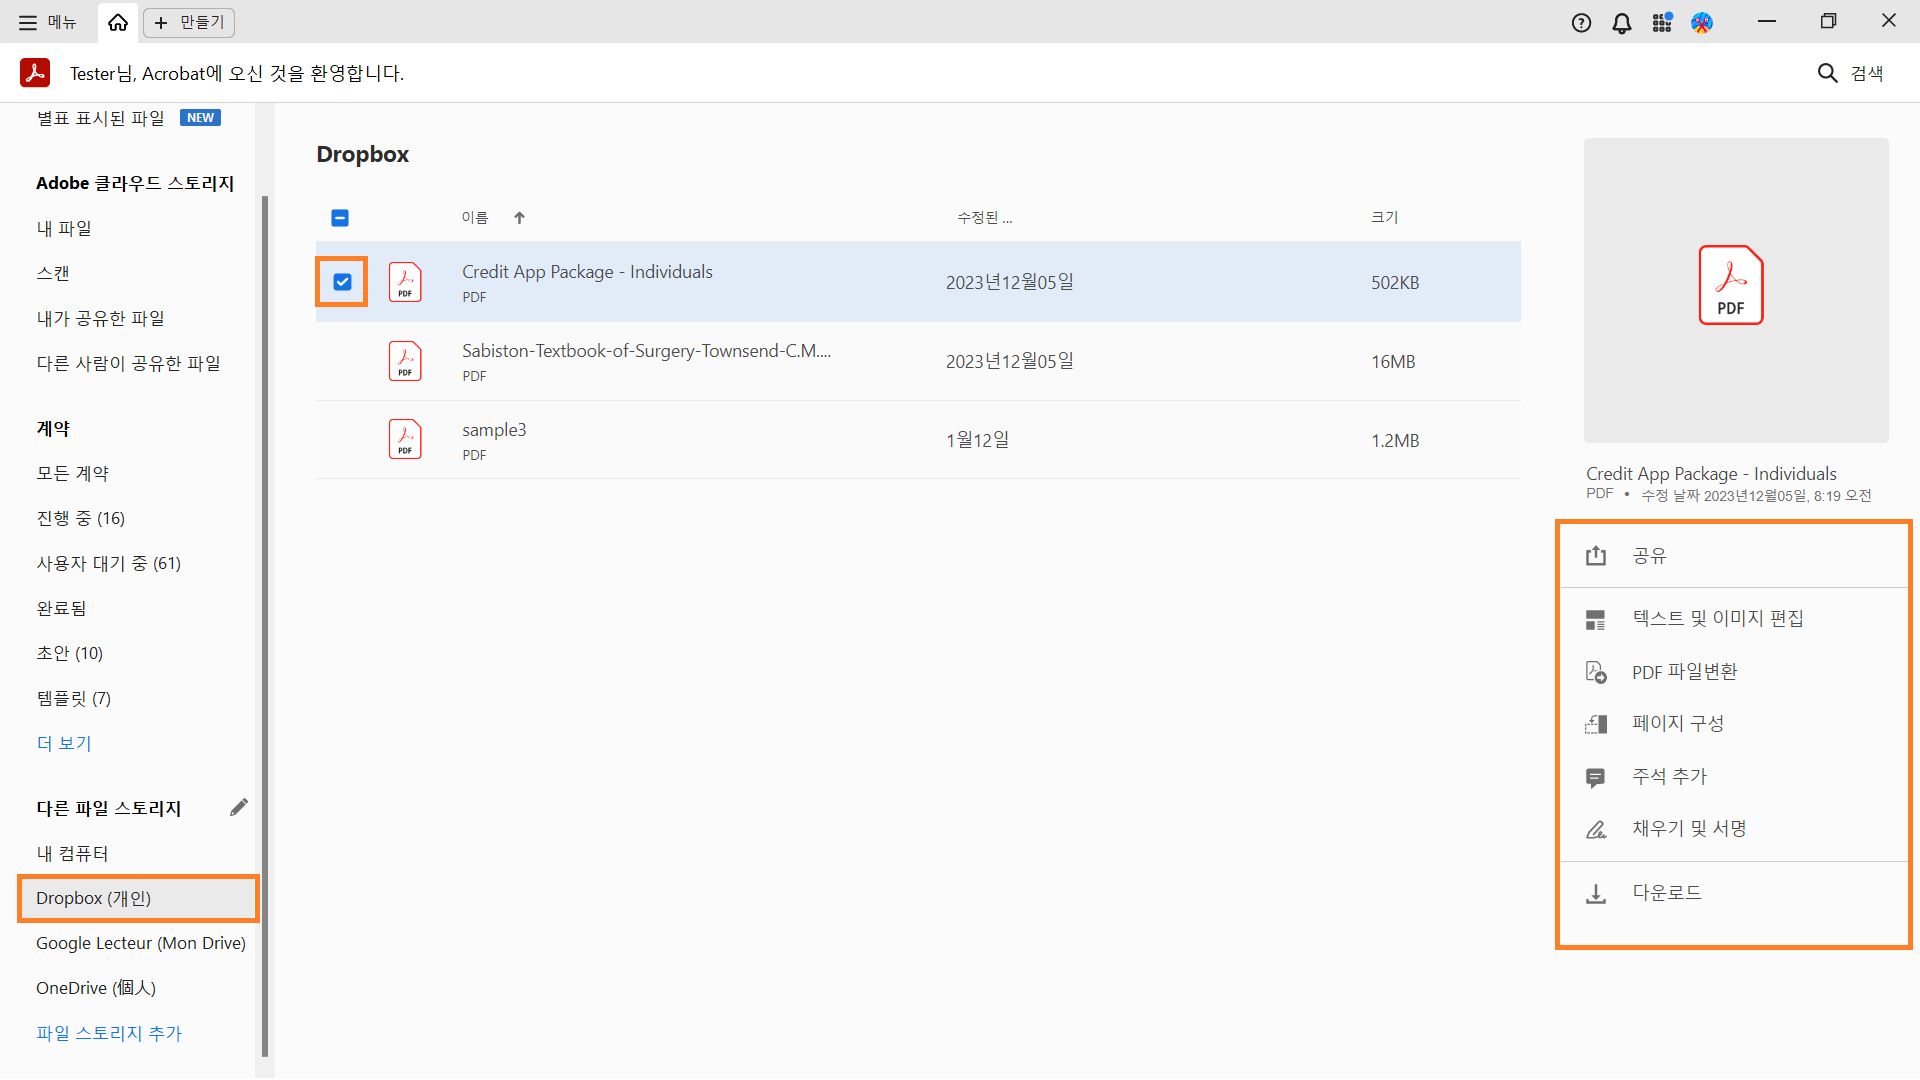Toggle the select-all checkbox in header
Screen dimensions: 1920x1080
pos(340,218)
